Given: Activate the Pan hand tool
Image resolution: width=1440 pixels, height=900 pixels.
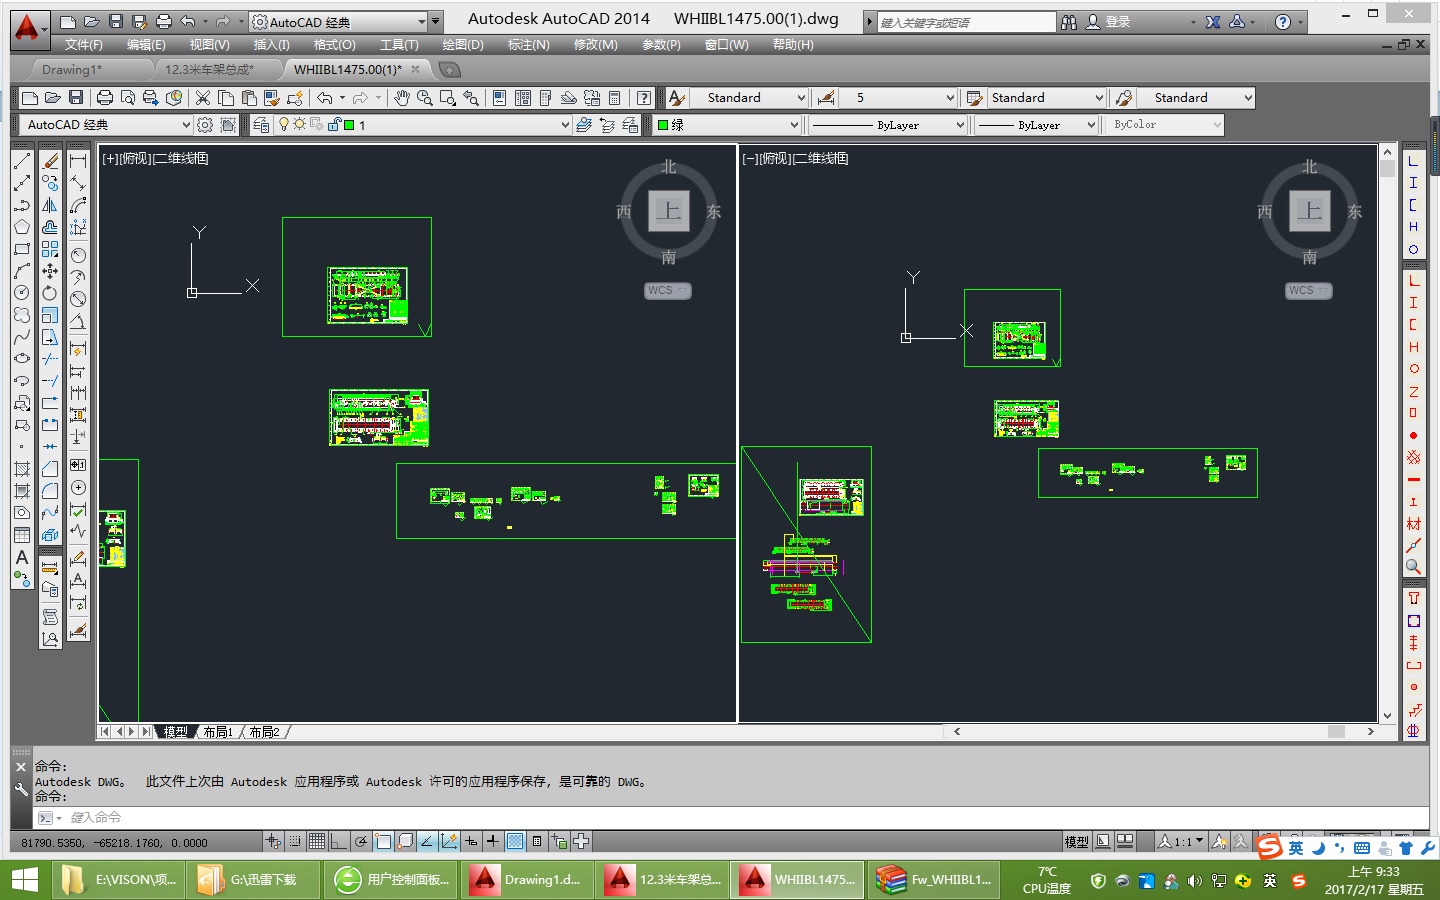Looking at the screenshot, I should tap(402, 97).
